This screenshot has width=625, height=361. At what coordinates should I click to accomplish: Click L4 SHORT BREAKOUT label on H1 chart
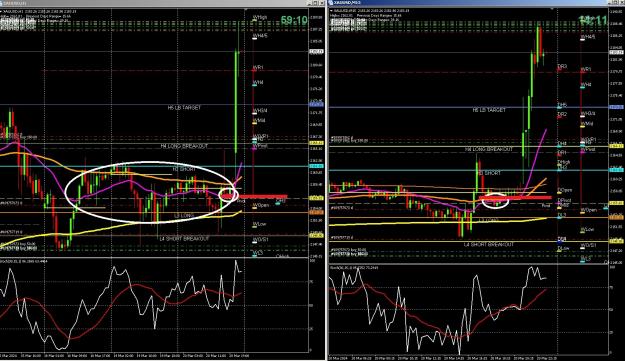tap(184, 239)
